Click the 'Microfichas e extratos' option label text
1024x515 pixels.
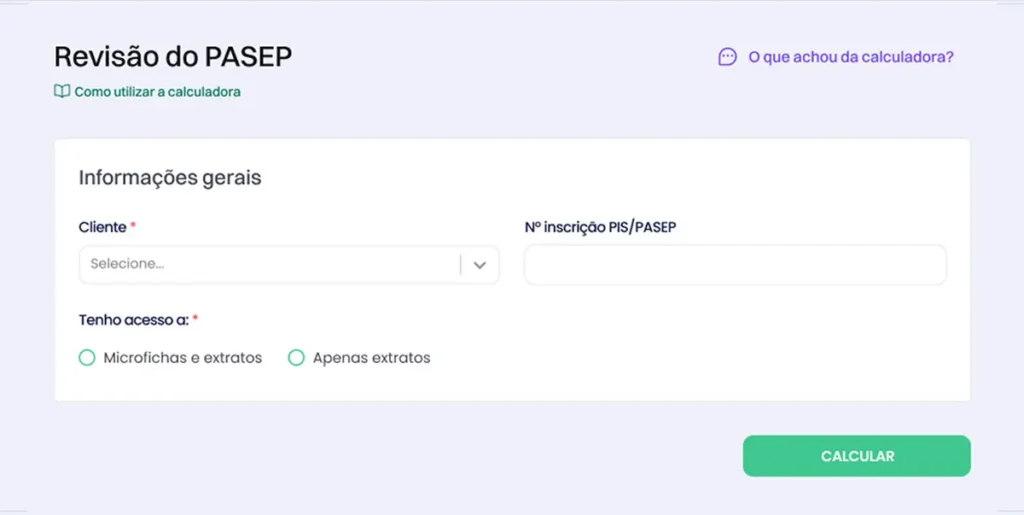pyautogui.click(x=182, y=357)
